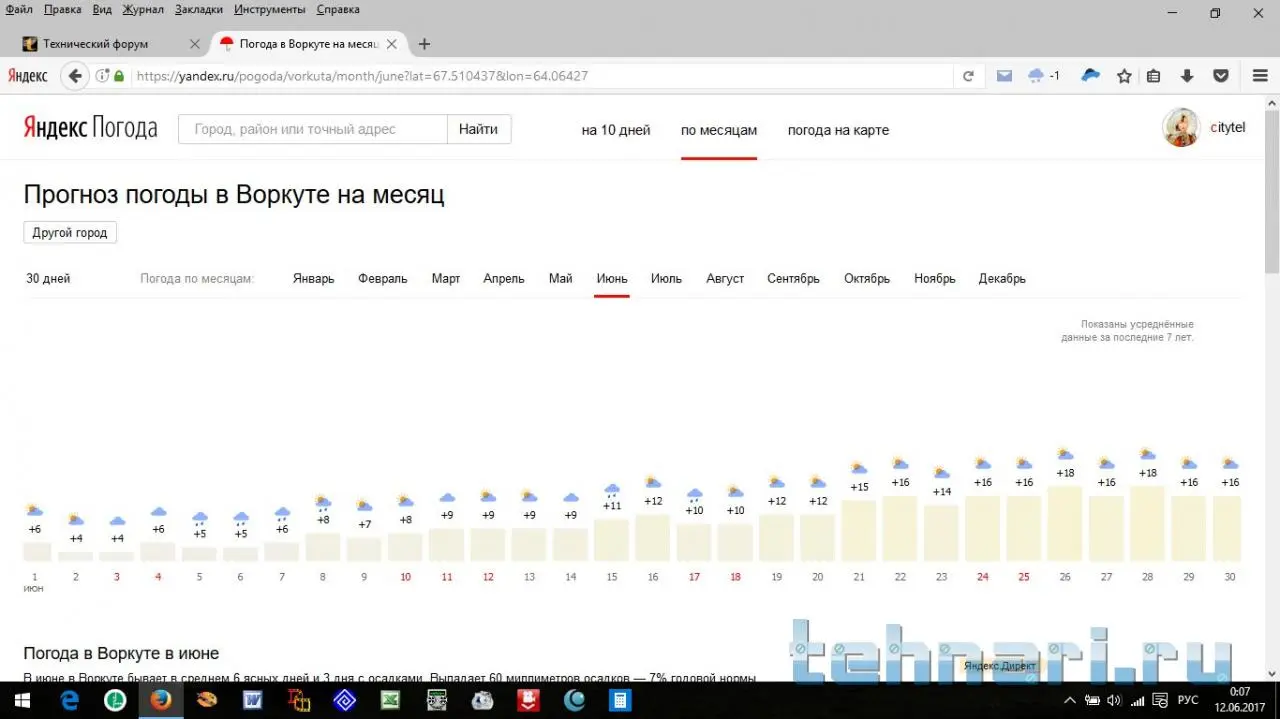
Task: Click the green padlock site security icon
Action: [120, 76]
